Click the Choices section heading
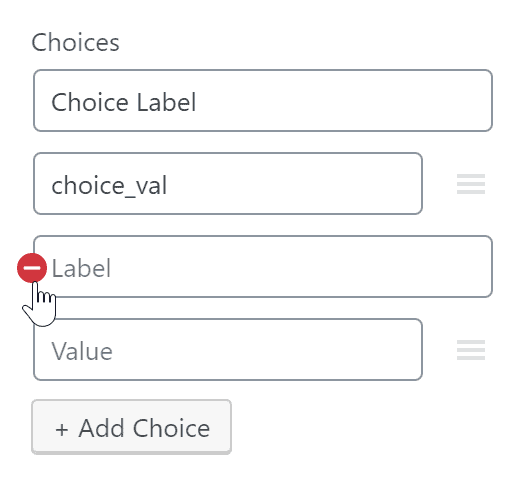523x489 pixels. pos(75,42)
